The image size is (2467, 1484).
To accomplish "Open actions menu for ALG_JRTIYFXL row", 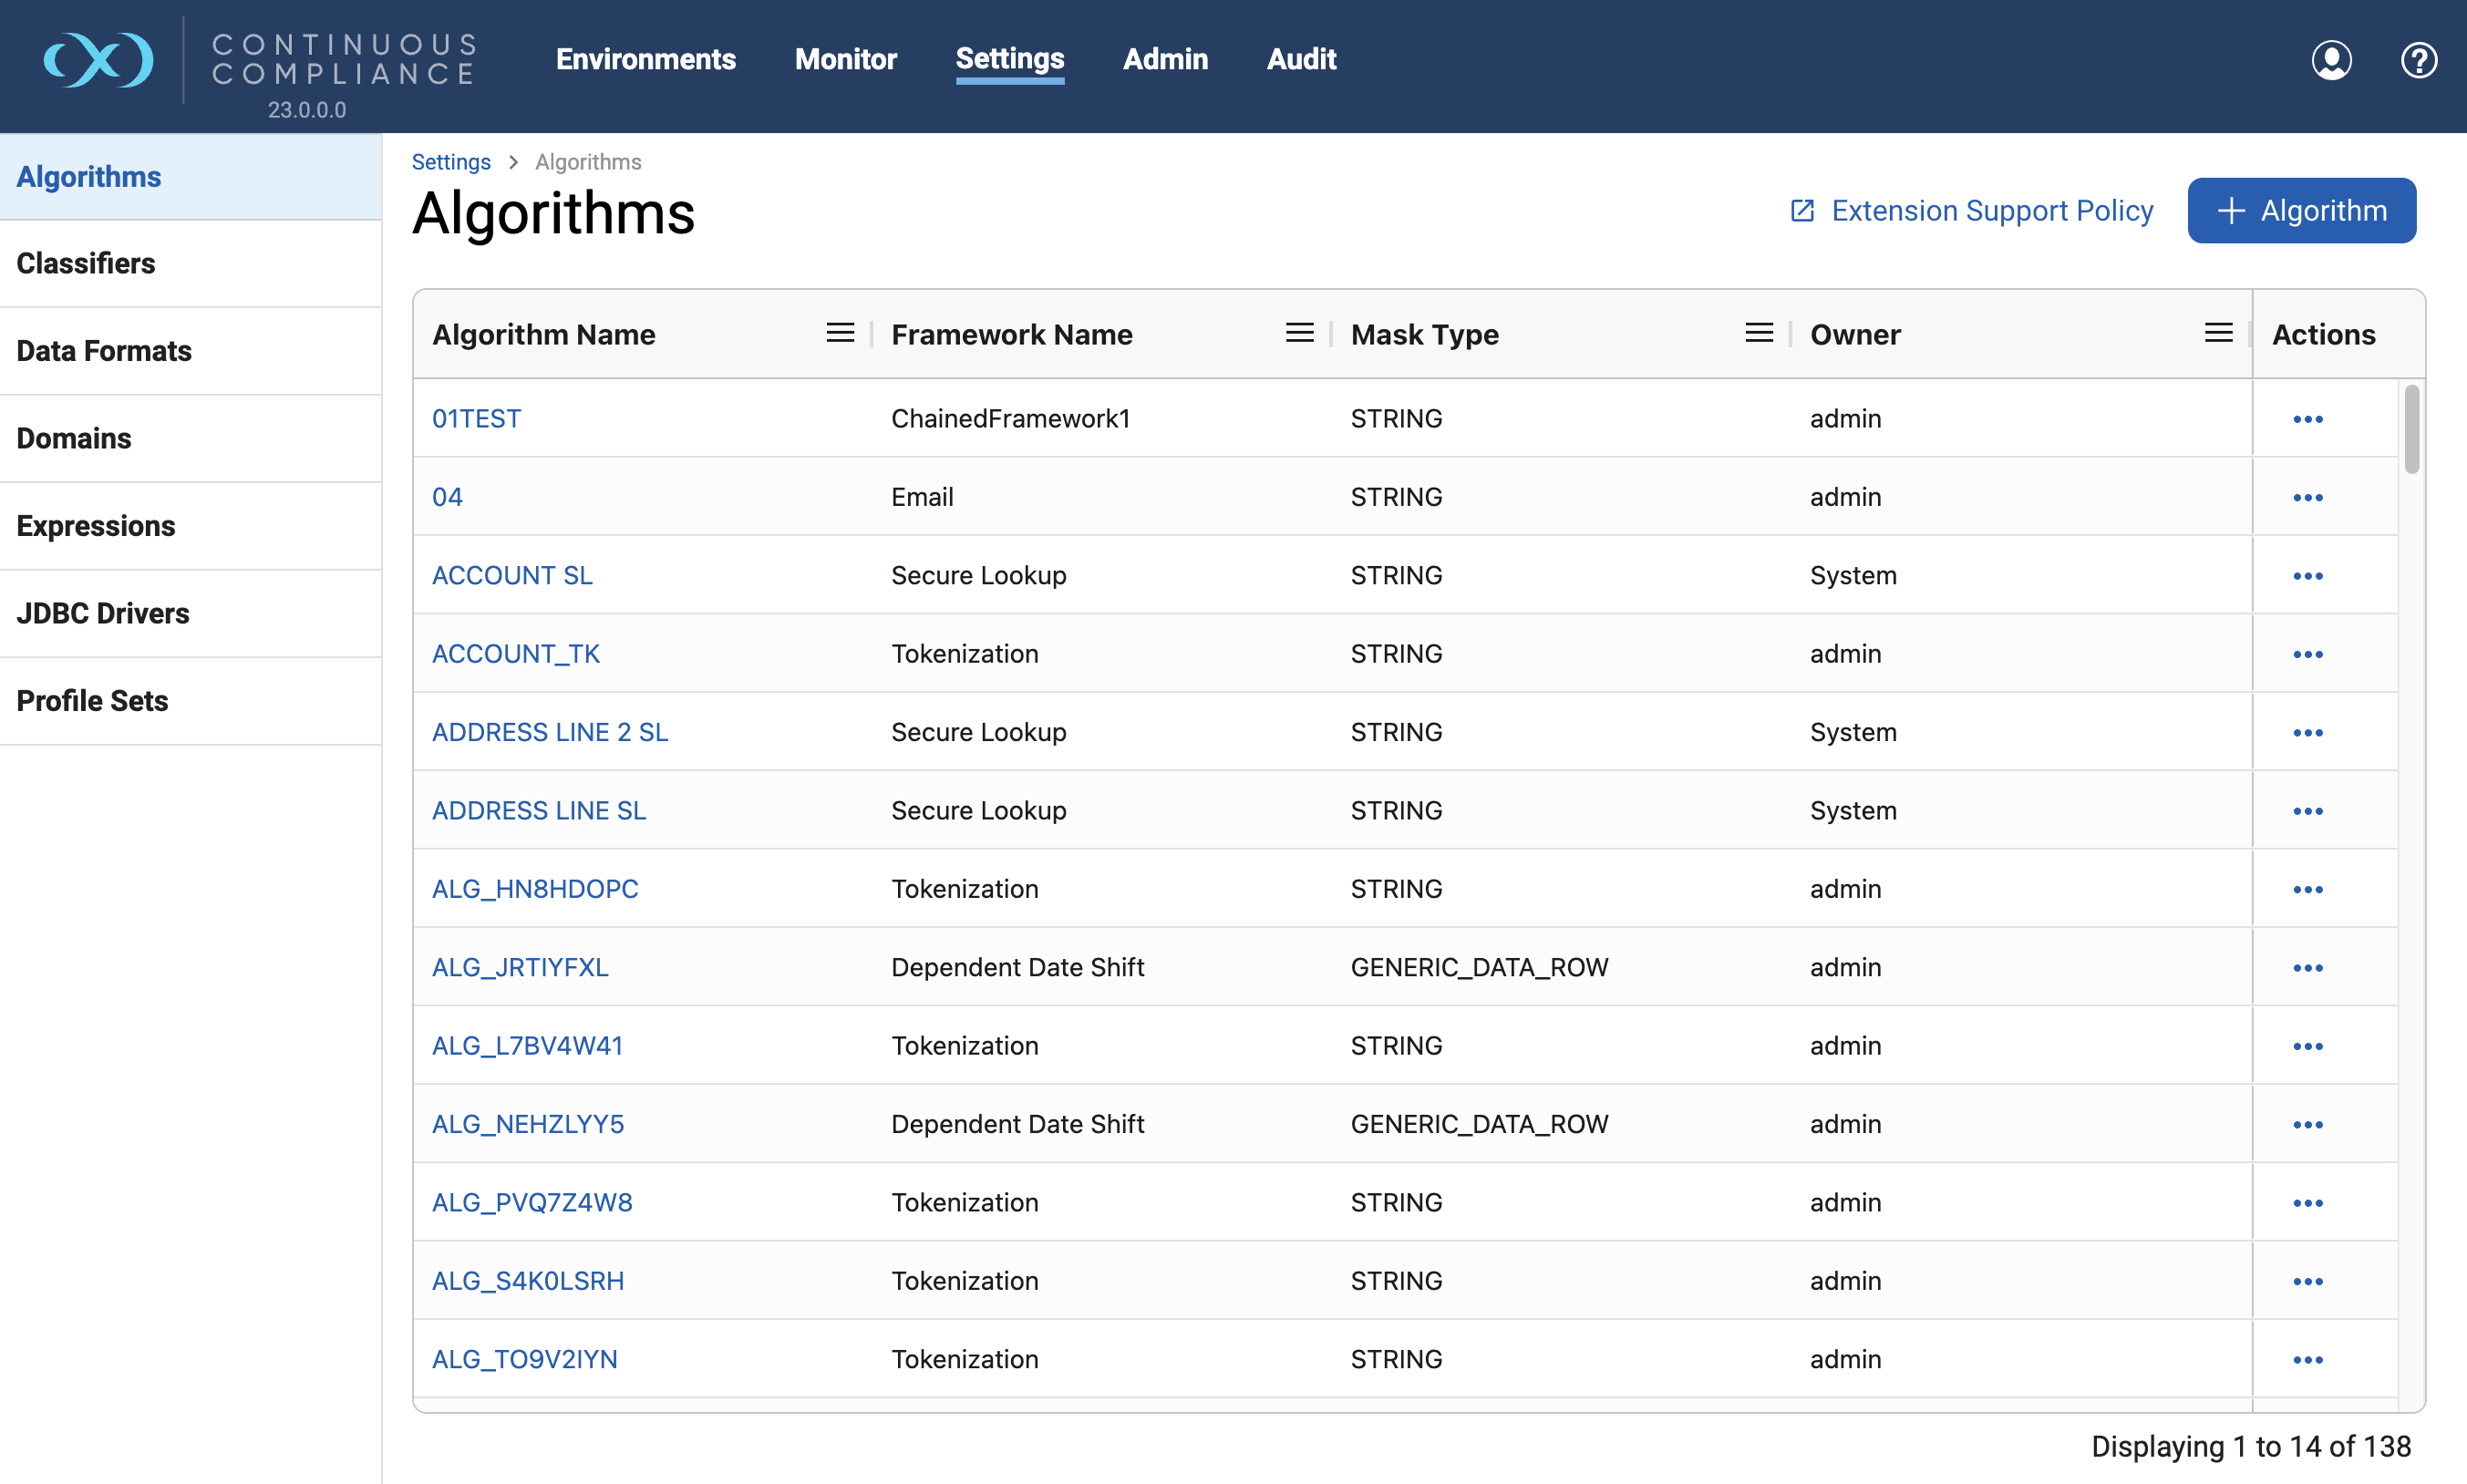I will coord(2307,968).
